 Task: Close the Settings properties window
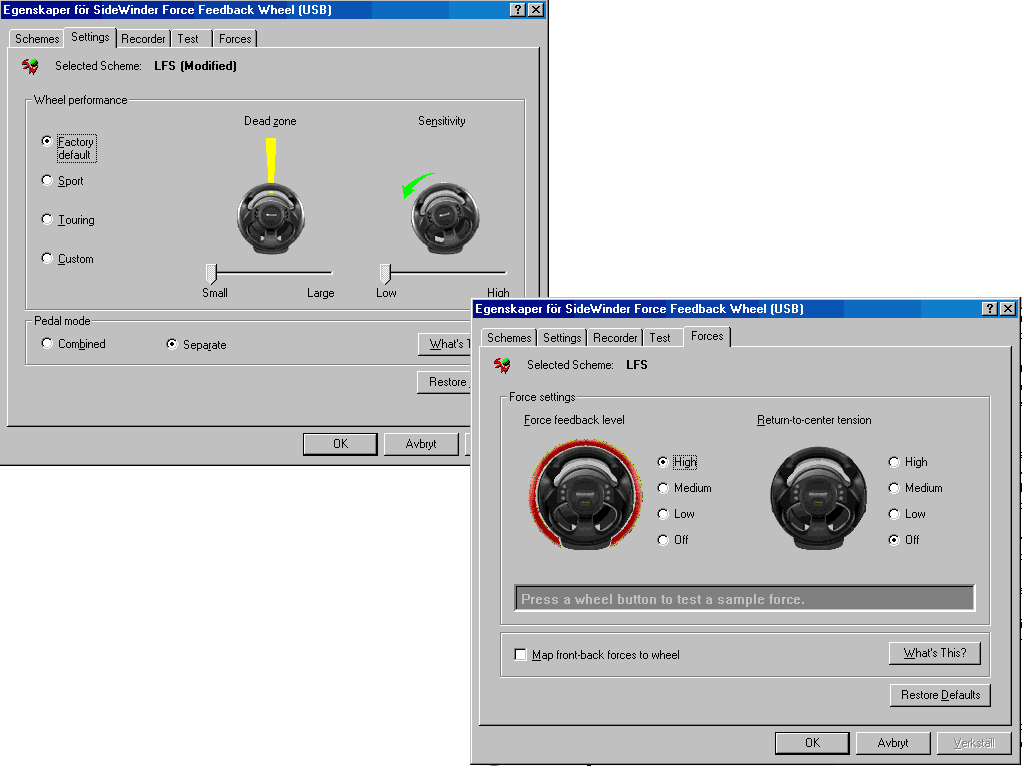coord(536,10)
